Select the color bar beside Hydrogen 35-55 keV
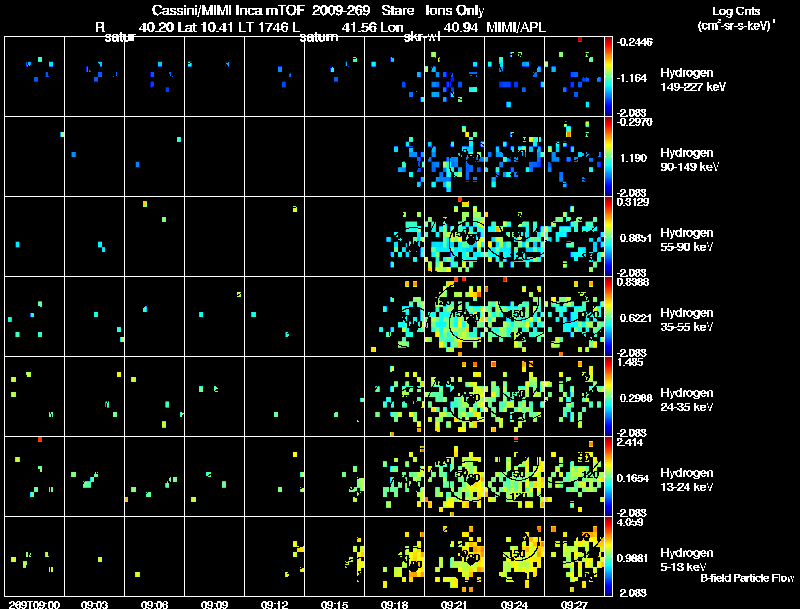 coord(608,316)
